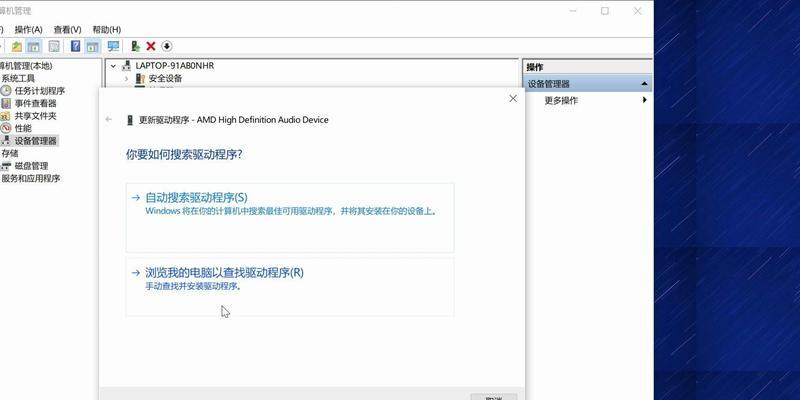Click the 取消 button in the driver dialog

click(493, 397)
